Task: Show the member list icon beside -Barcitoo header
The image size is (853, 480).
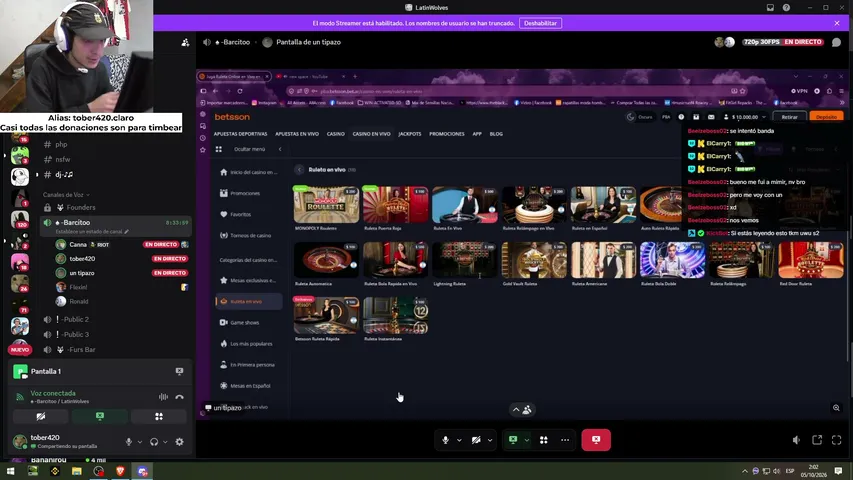Action: [x=185, y=42]
